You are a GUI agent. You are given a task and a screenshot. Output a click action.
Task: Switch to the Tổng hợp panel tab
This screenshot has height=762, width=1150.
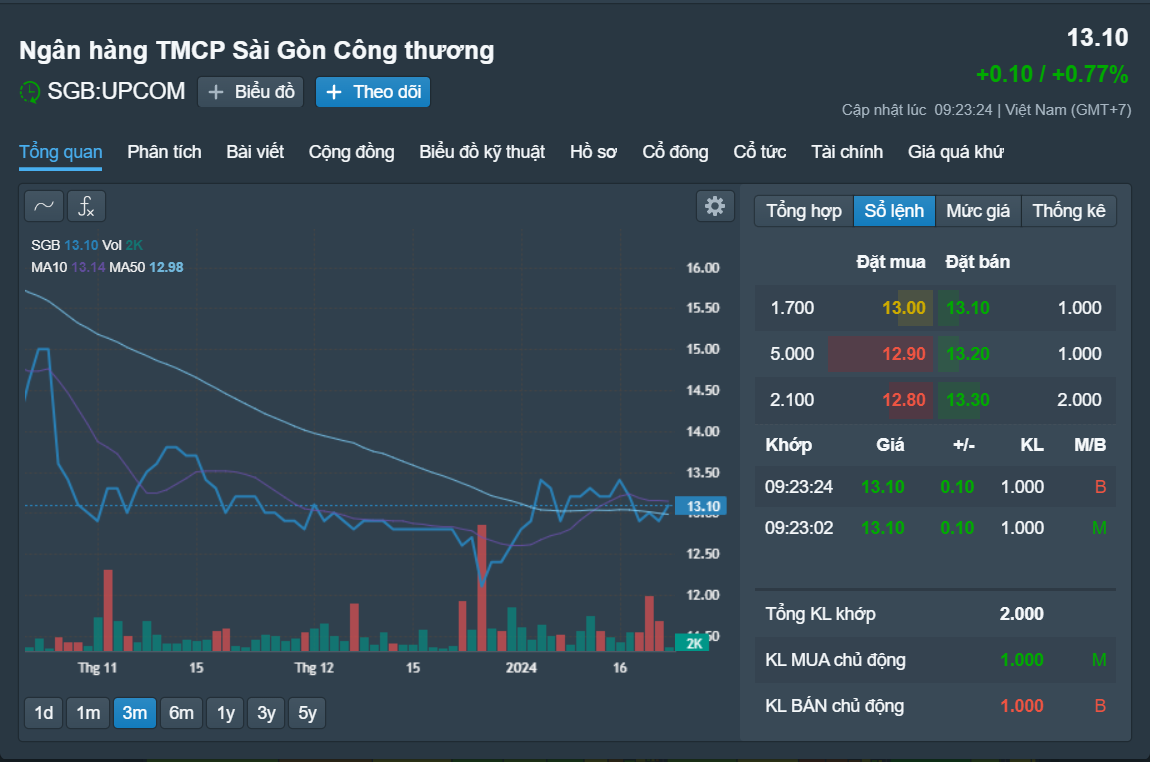click(804, 211)
